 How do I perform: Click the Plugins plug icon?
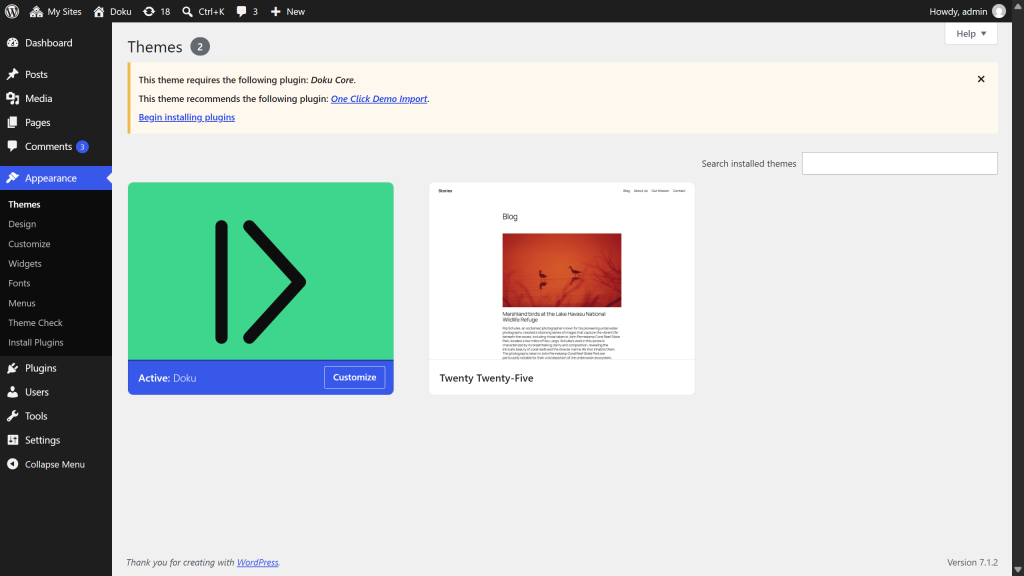[12, 368]
